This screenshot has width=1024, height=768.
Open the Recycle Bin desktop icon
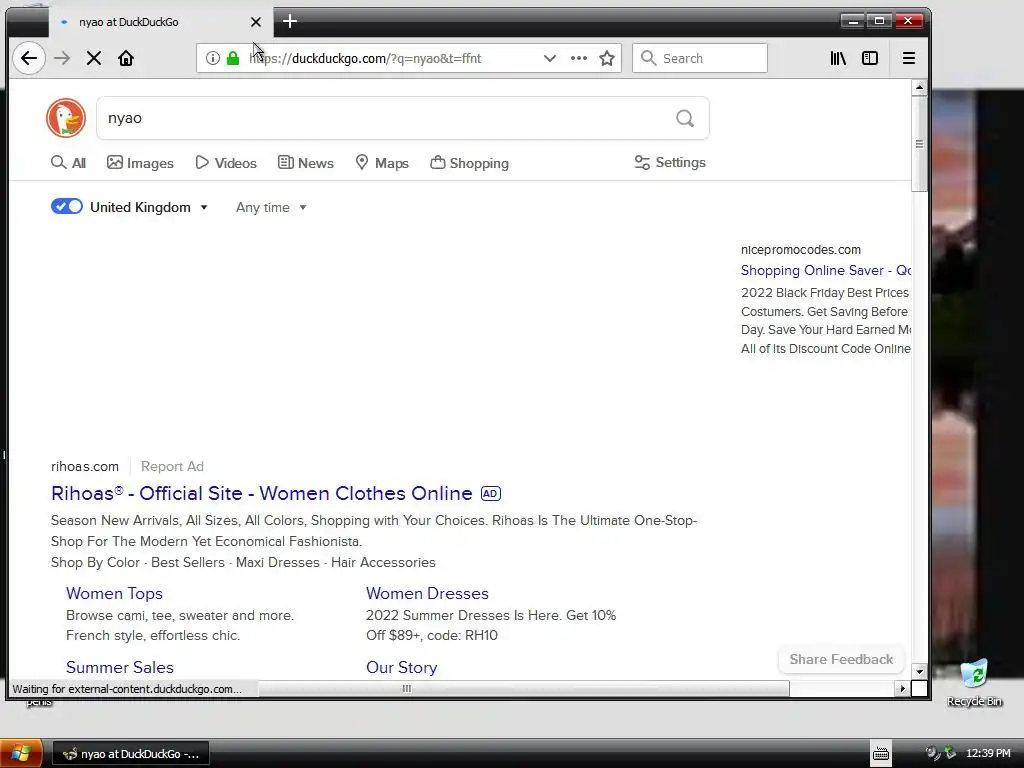974,682
